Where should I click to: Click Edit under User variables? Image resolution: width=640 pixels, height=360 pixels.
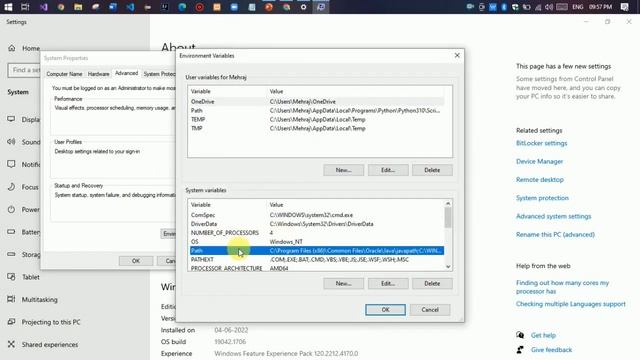388,170
